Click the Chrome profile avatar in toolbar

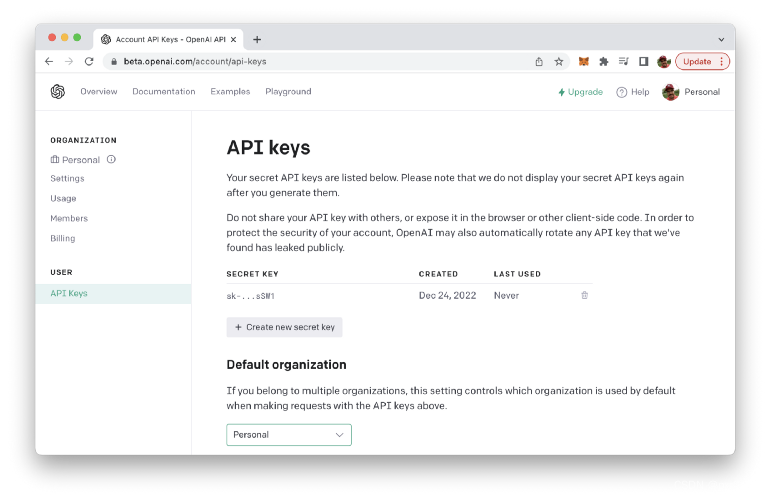coord(664,61)
